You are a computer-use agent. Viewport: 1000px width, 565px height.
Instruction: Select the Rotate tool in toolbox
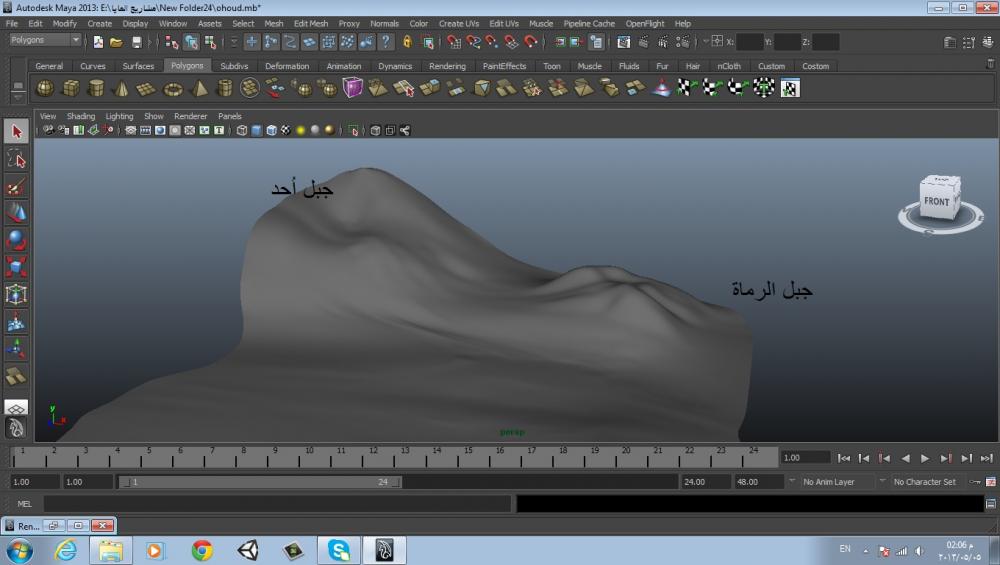tap(16, 240)
